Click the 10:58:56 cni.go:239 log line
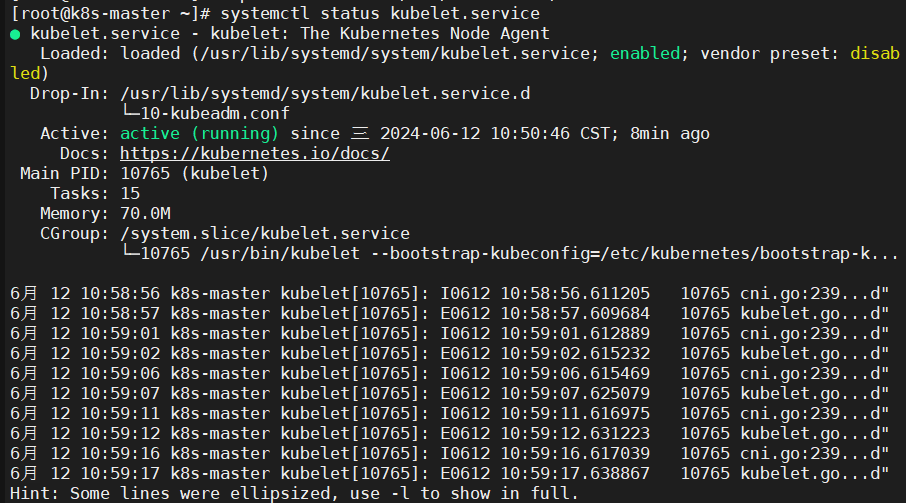906x503 pixels. pyautogui.click(x=450, y=294)
